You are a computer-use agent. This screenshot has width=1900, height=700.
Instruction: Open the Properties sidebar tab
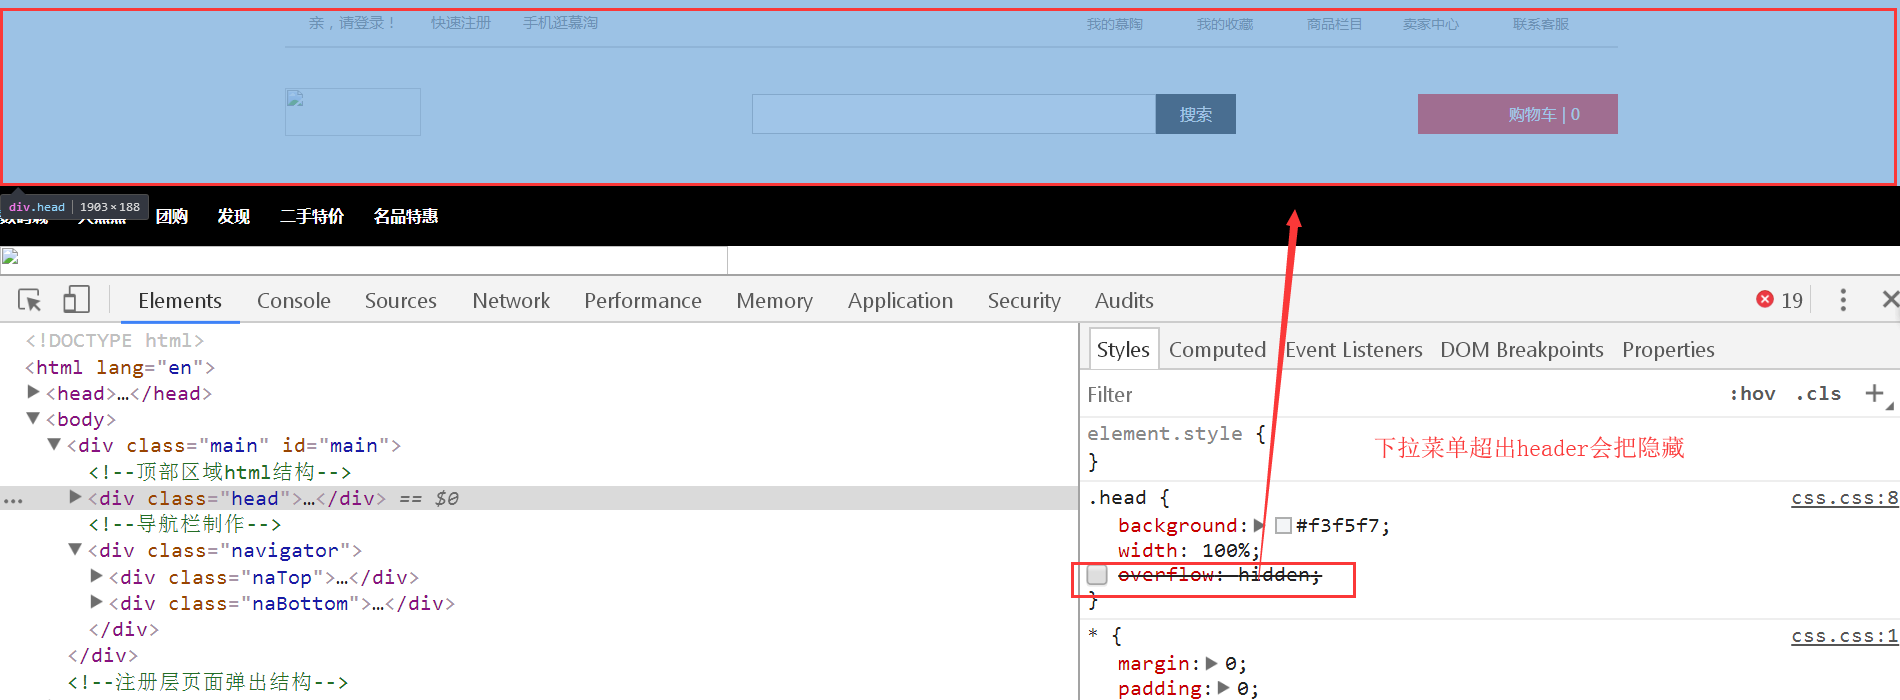1668,350
